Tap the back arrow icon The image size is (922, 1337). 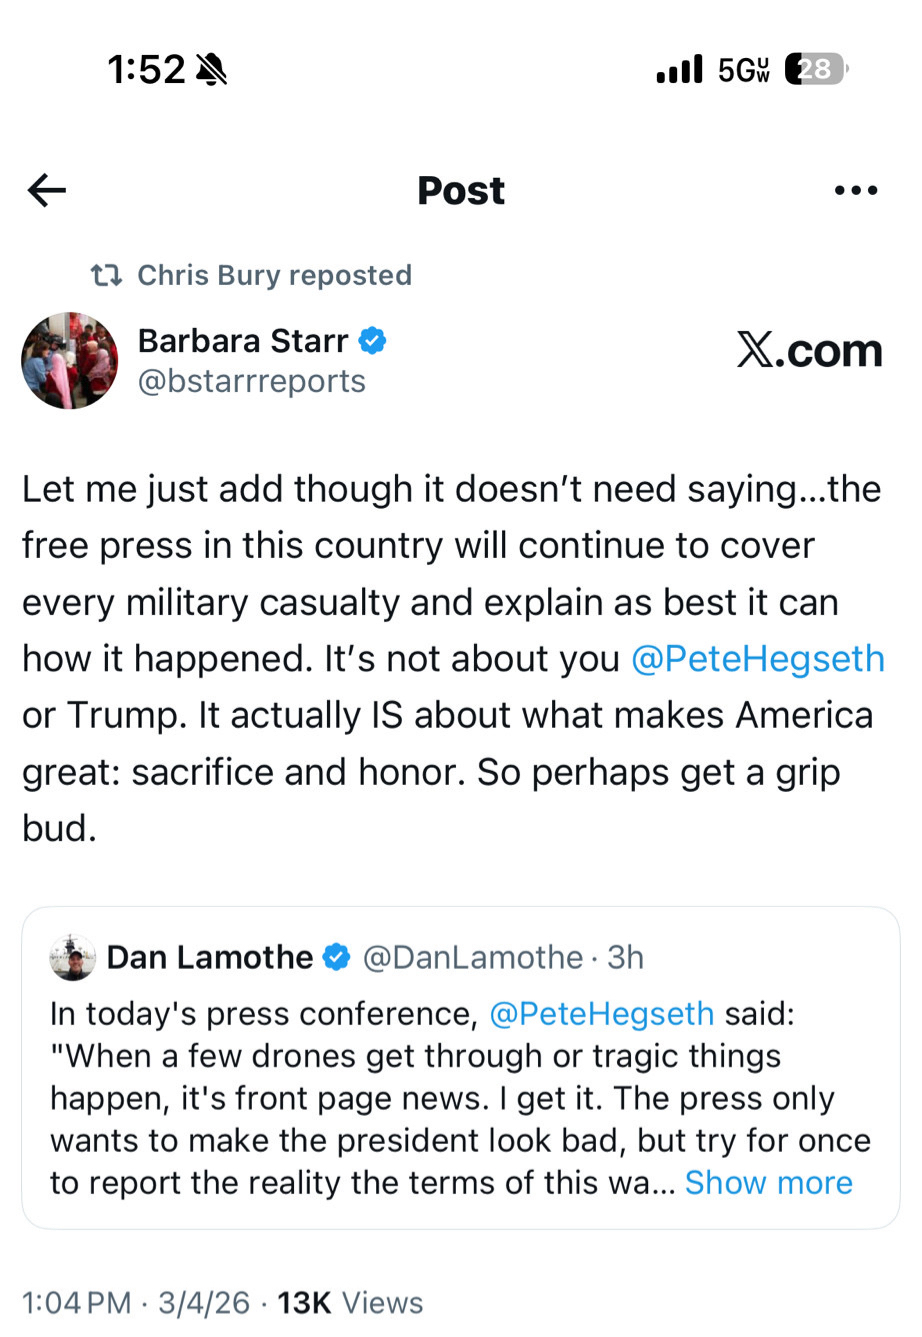point(47,190)
